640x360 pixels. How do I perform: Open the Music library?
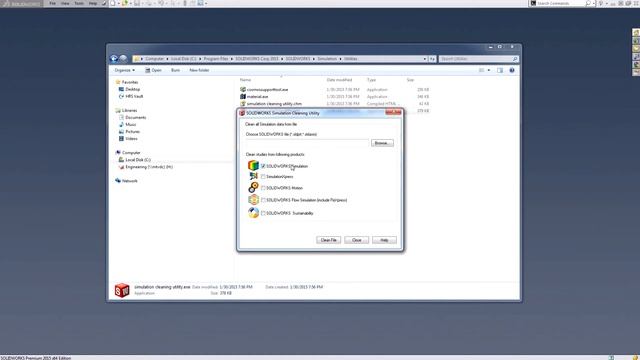pyautogui.click(x=131, y=124)
